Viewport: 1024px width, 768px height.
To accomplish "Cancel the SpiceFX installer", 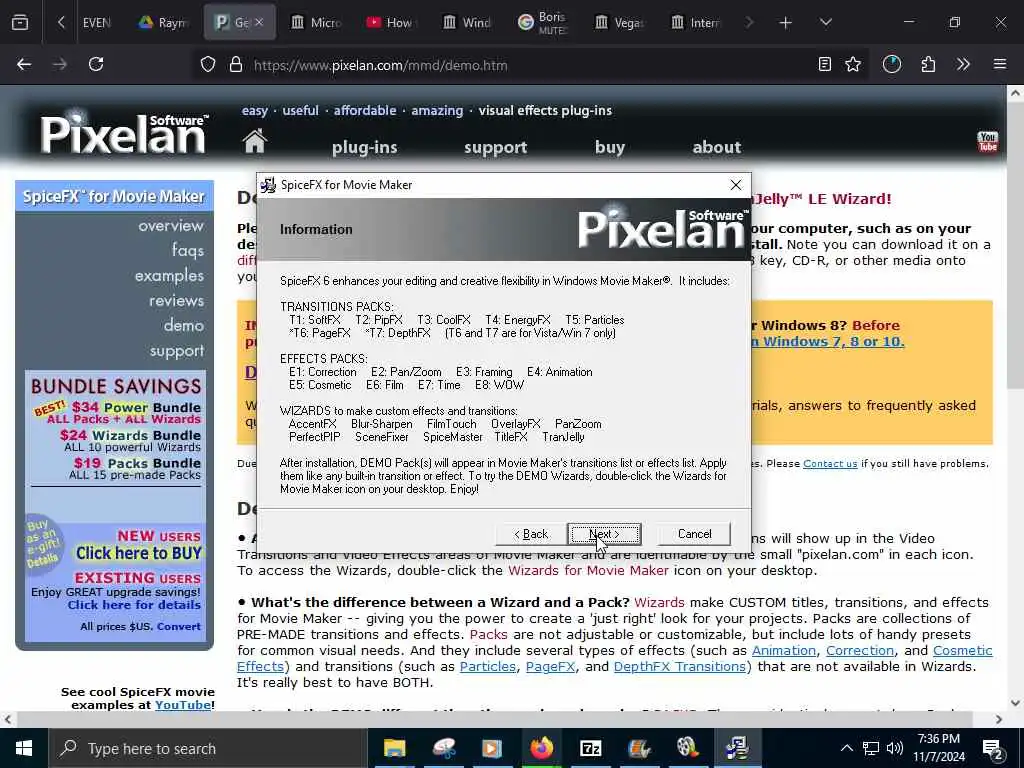I will click(x=694, y=534).
